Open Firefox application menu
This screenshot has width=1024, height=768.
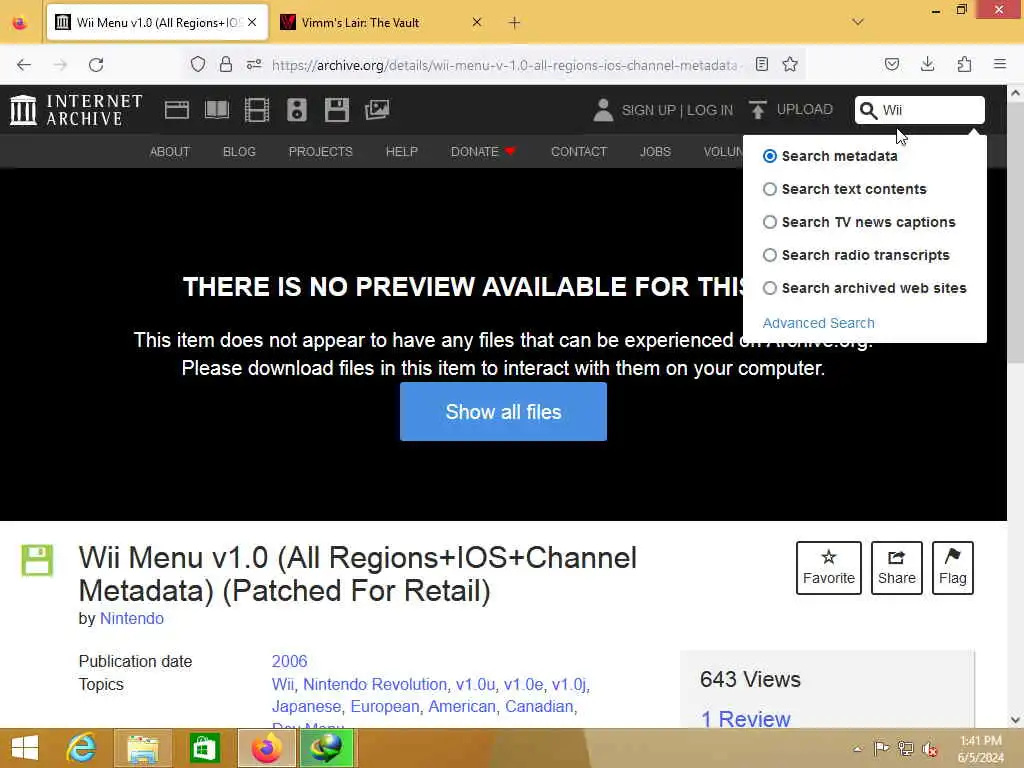tap(1000, 64)
